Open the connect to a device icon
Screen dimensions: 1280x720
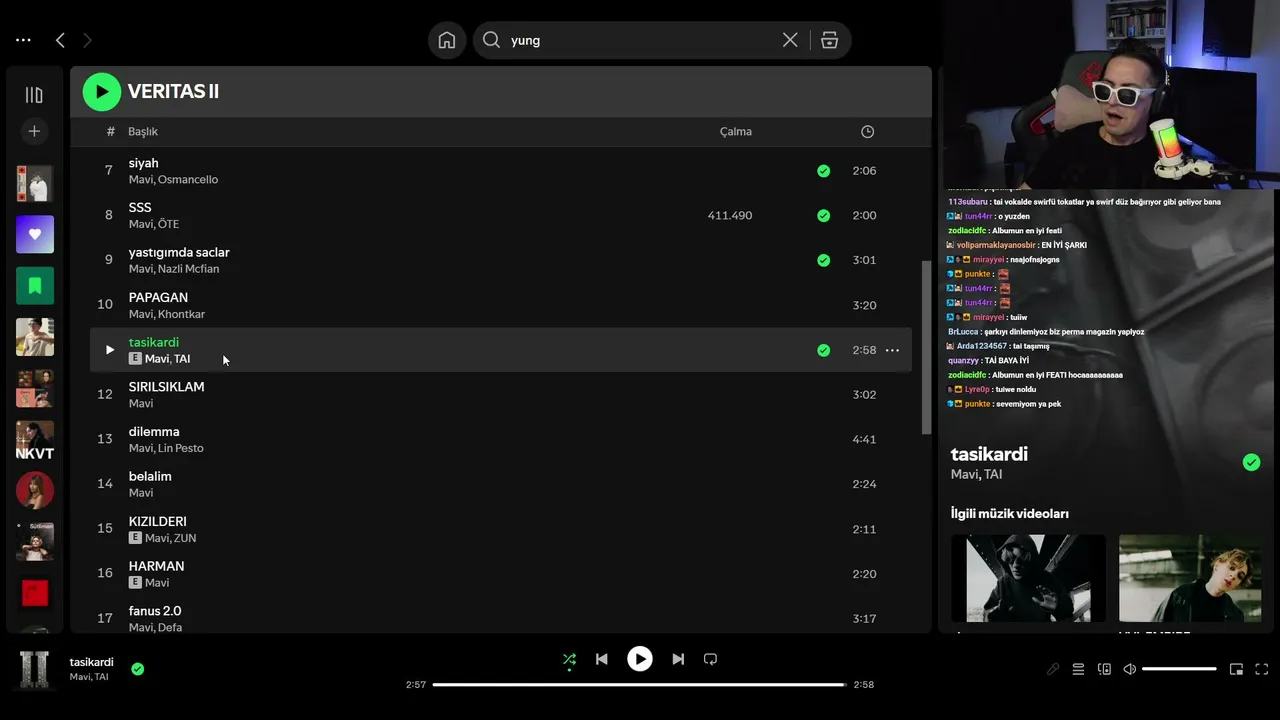[x=1104, y=669]
